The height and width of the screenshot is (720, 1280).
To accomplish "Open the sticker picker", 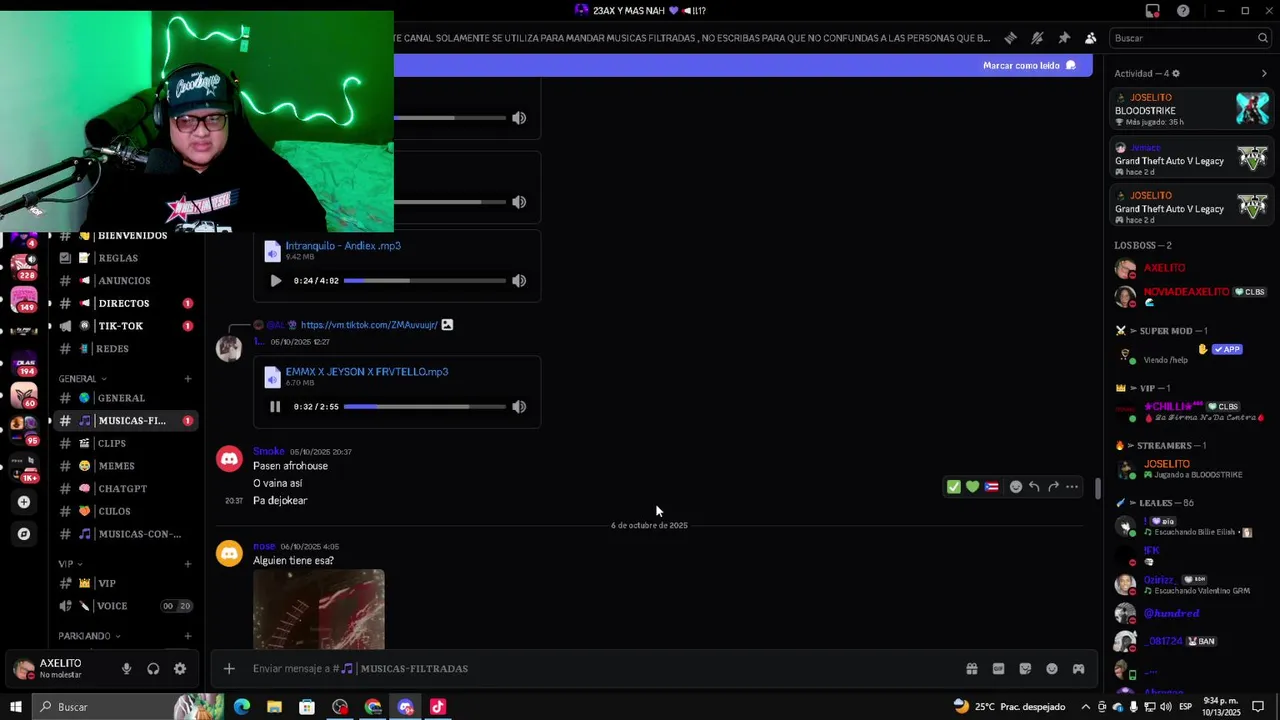I will click(1025, 669).
